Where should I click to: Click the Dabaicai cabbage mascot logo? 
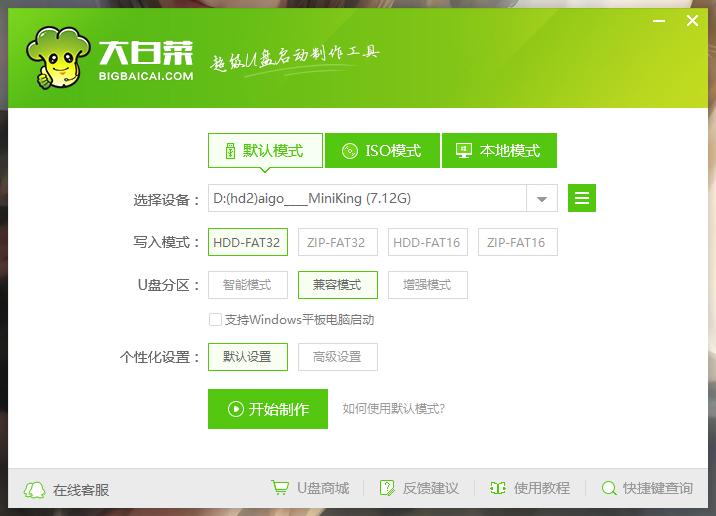pyautogui.click(x=58, y=58)
